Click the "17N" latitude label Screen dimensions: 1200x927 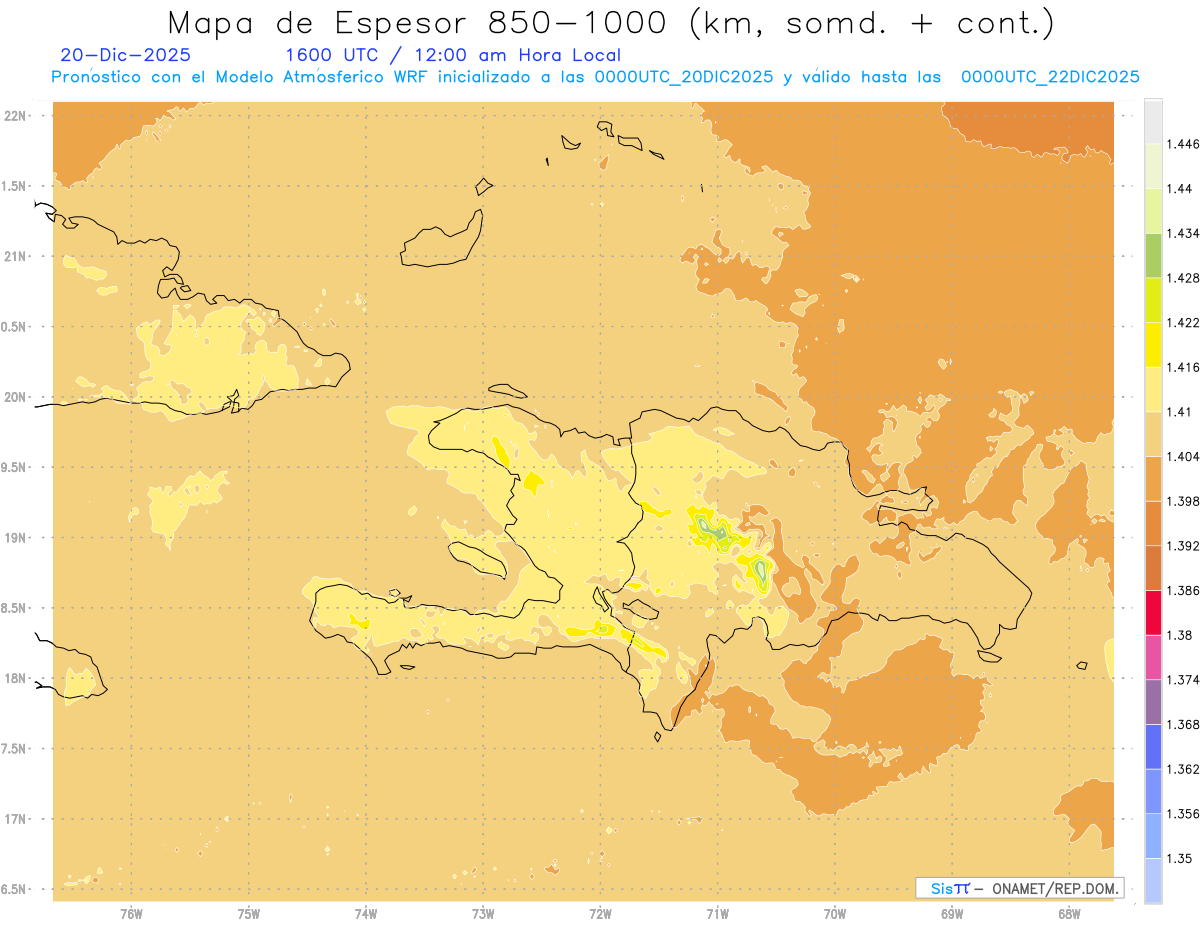(16, 819)
